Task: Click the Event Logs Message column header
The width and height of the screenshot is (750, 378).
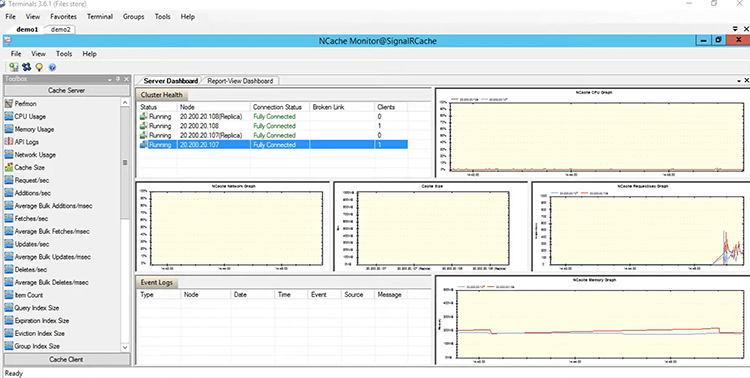Action: coord(391,294)
